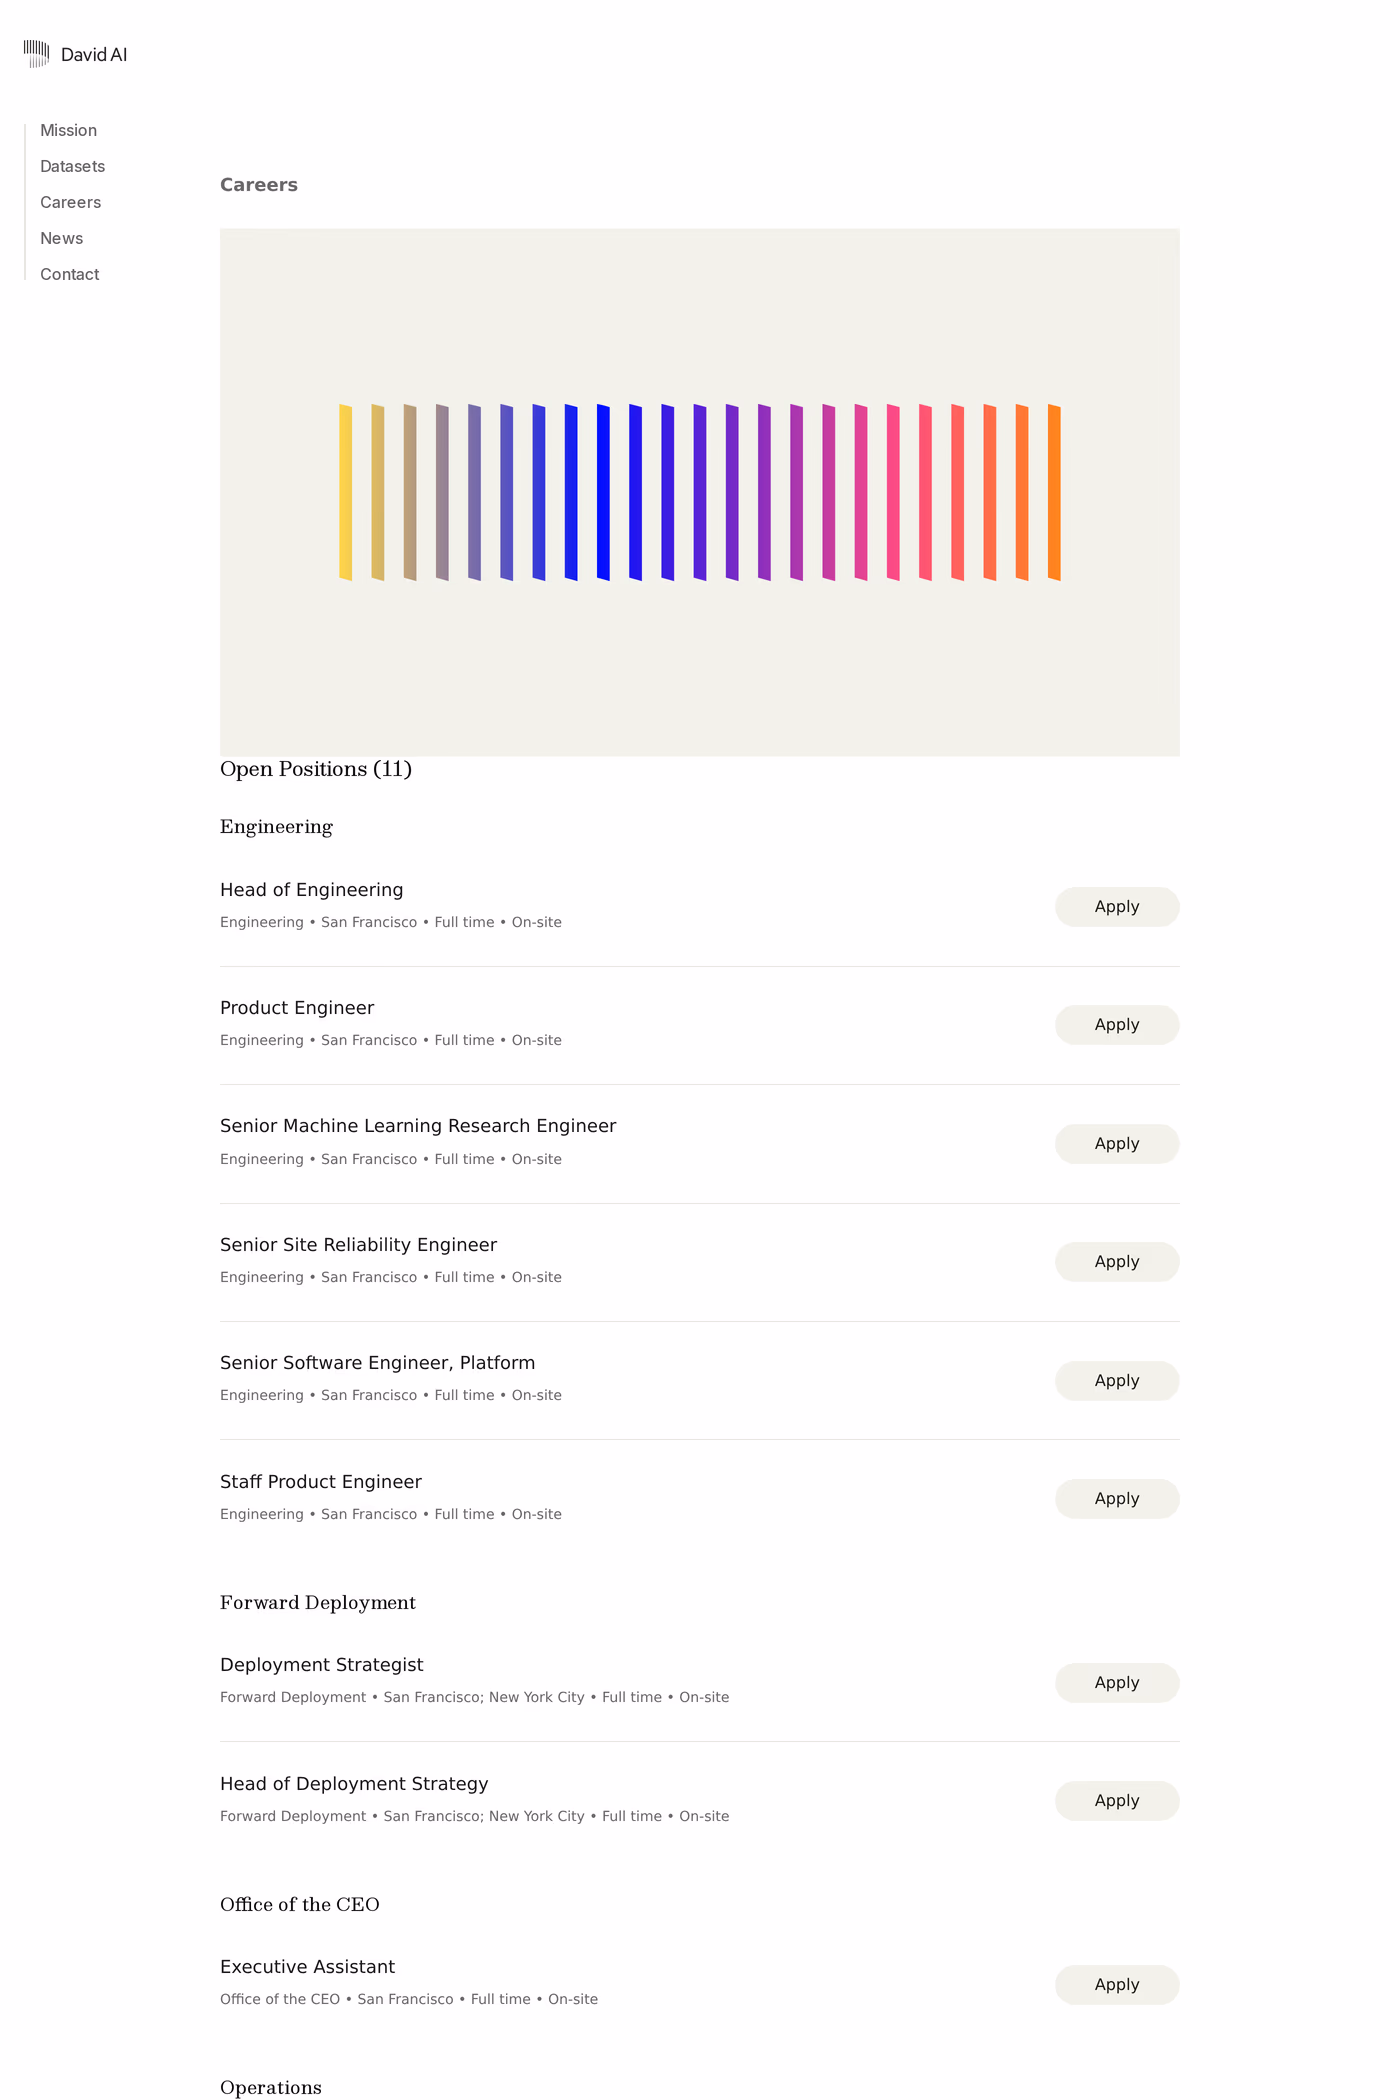The width and height of the screenshot is (1400, 2100).
Task: Apply for Senior Machine Learning Research Engineer
Action: point(1117,1144)
